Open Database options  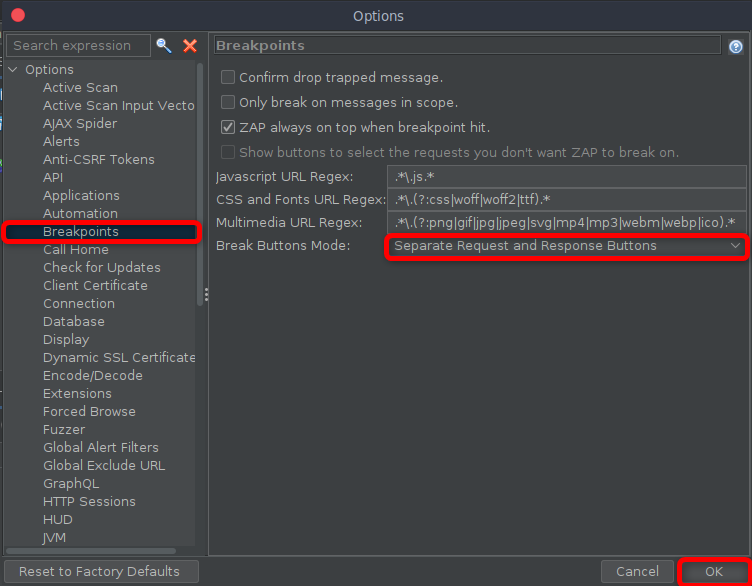click(x=73, y=321)
